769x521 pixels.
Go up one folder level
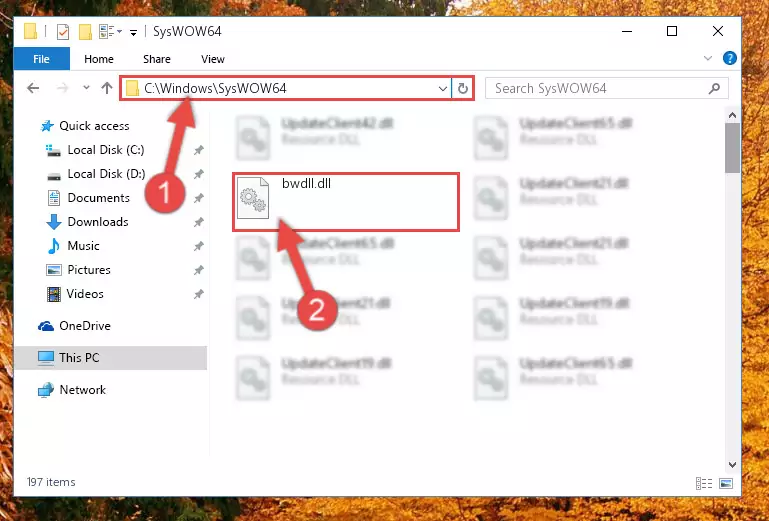point(107,88)
